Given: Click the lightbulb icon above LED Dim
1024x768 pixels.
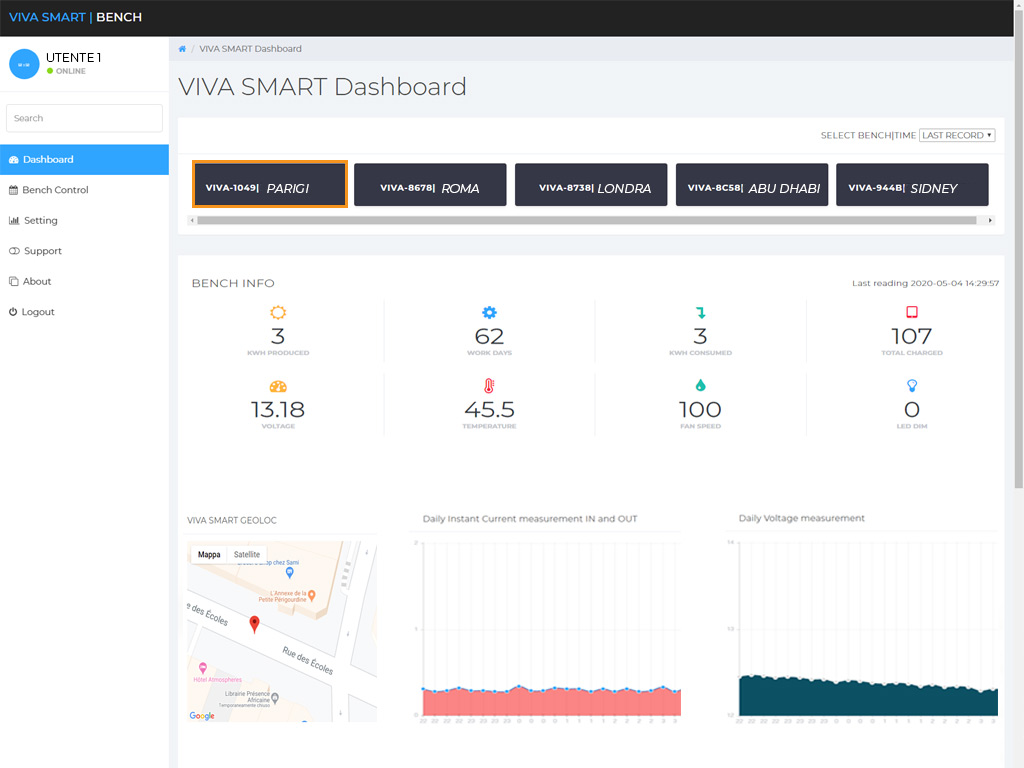Looking at the screenshot, I should click(x=912, y=386).
